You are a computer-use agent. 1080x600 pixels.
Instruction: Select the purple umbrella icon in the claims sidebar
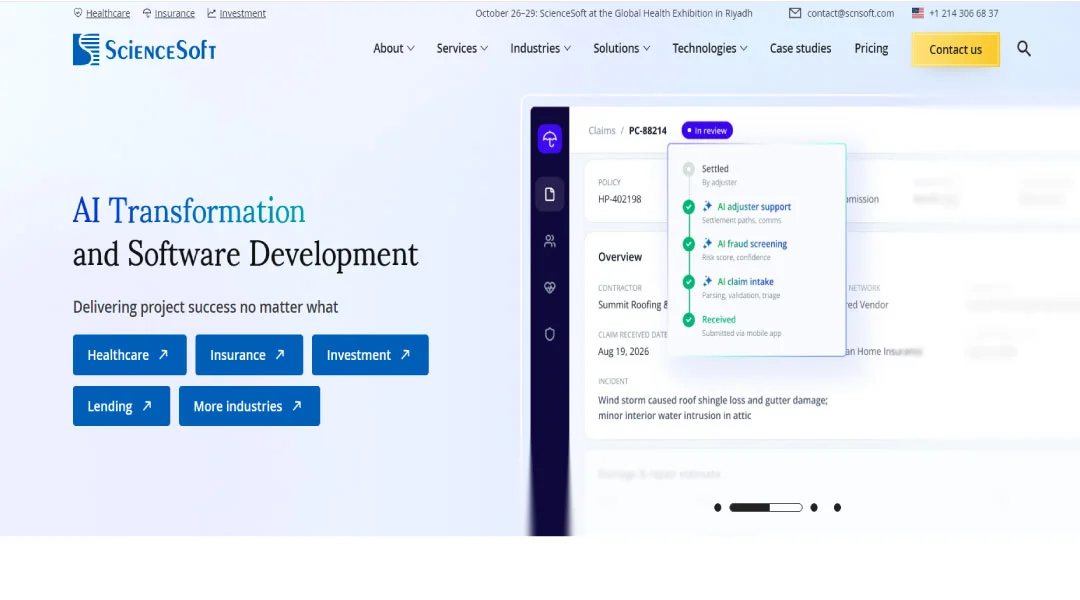click(550, 139)
